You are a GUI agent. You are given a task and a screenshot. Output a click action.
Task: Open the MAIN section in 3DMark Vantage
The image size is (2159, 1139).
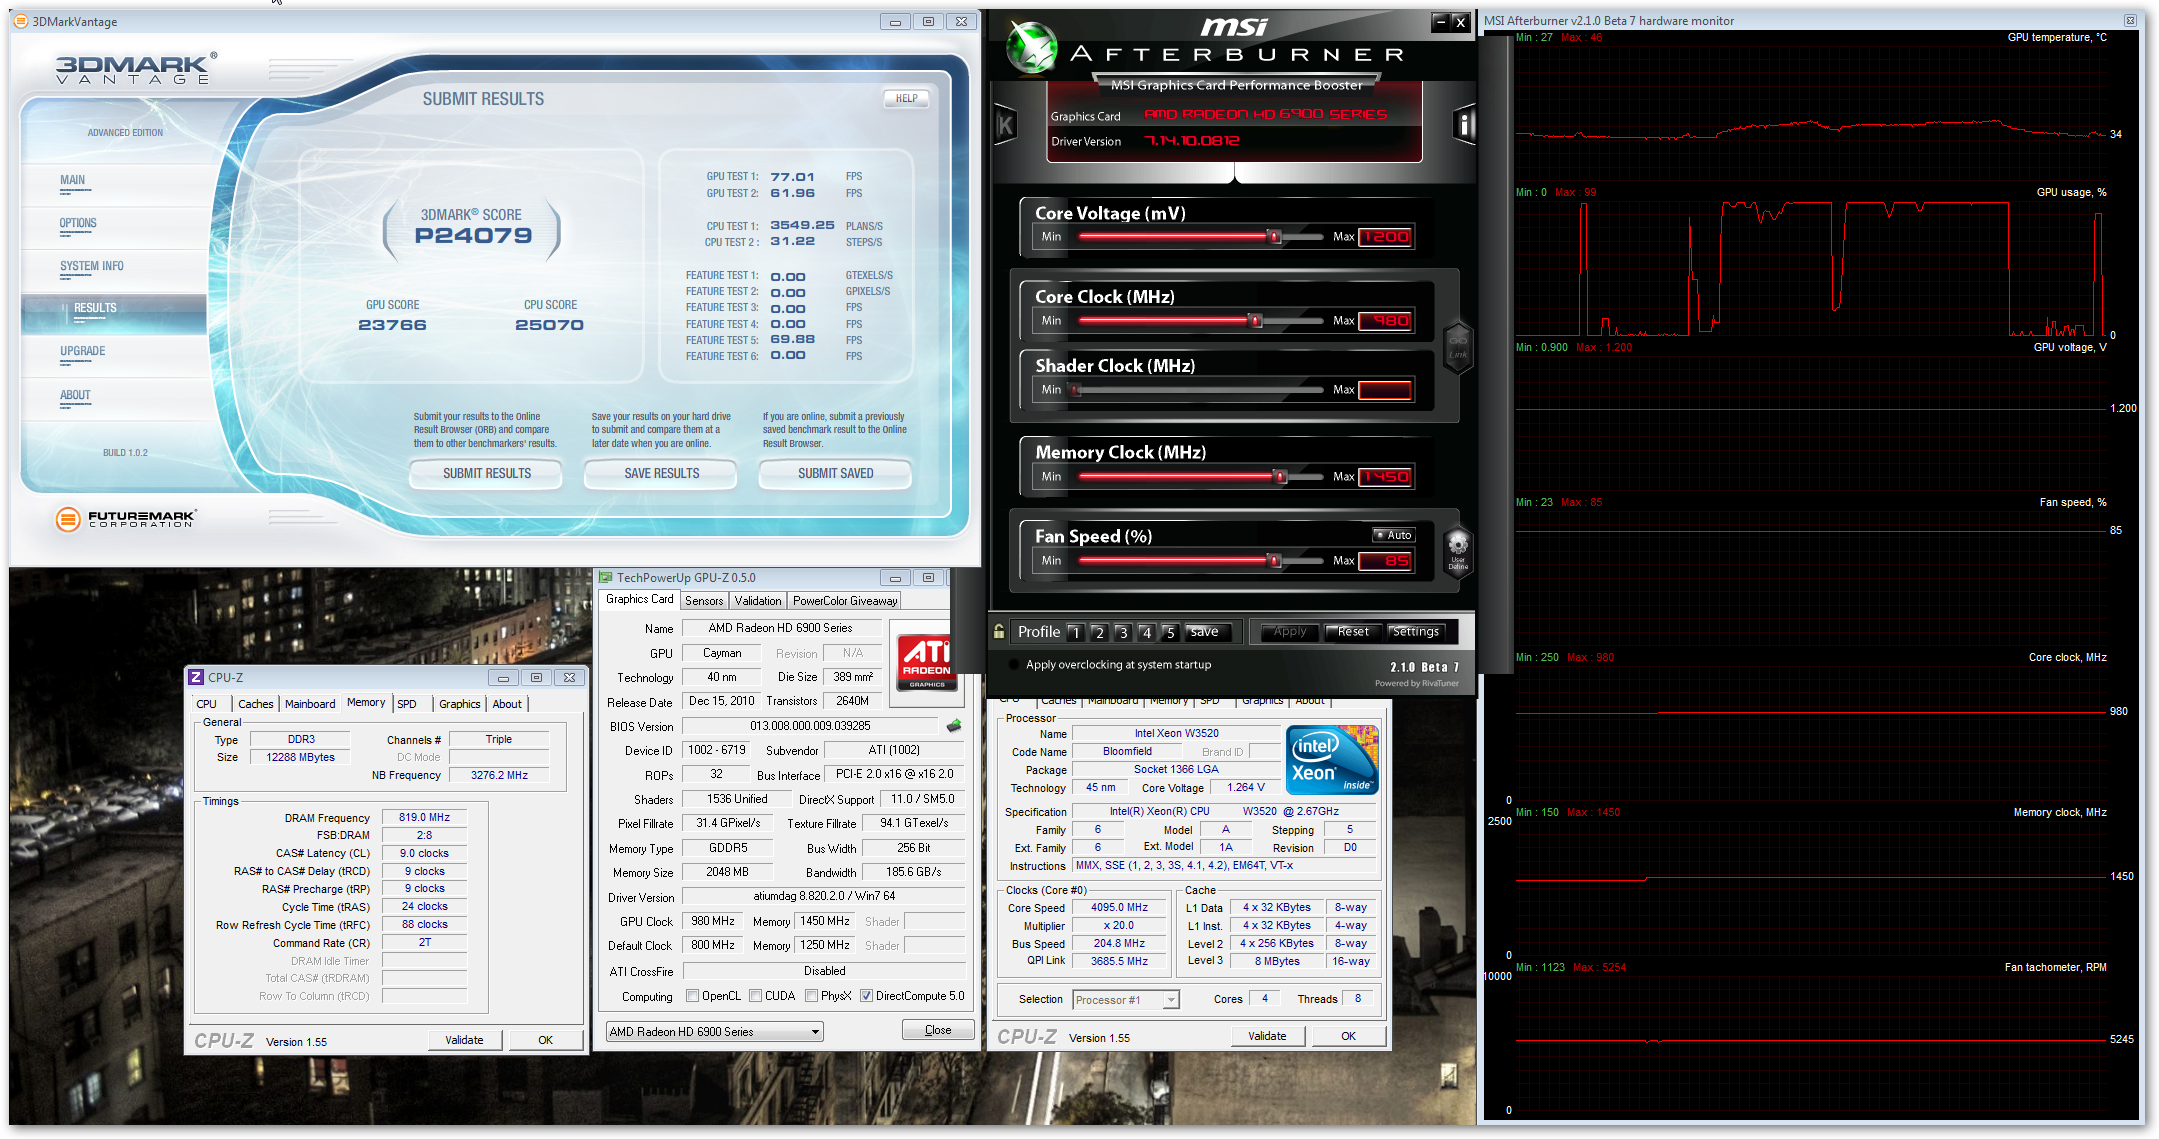(x=72, y=180)
